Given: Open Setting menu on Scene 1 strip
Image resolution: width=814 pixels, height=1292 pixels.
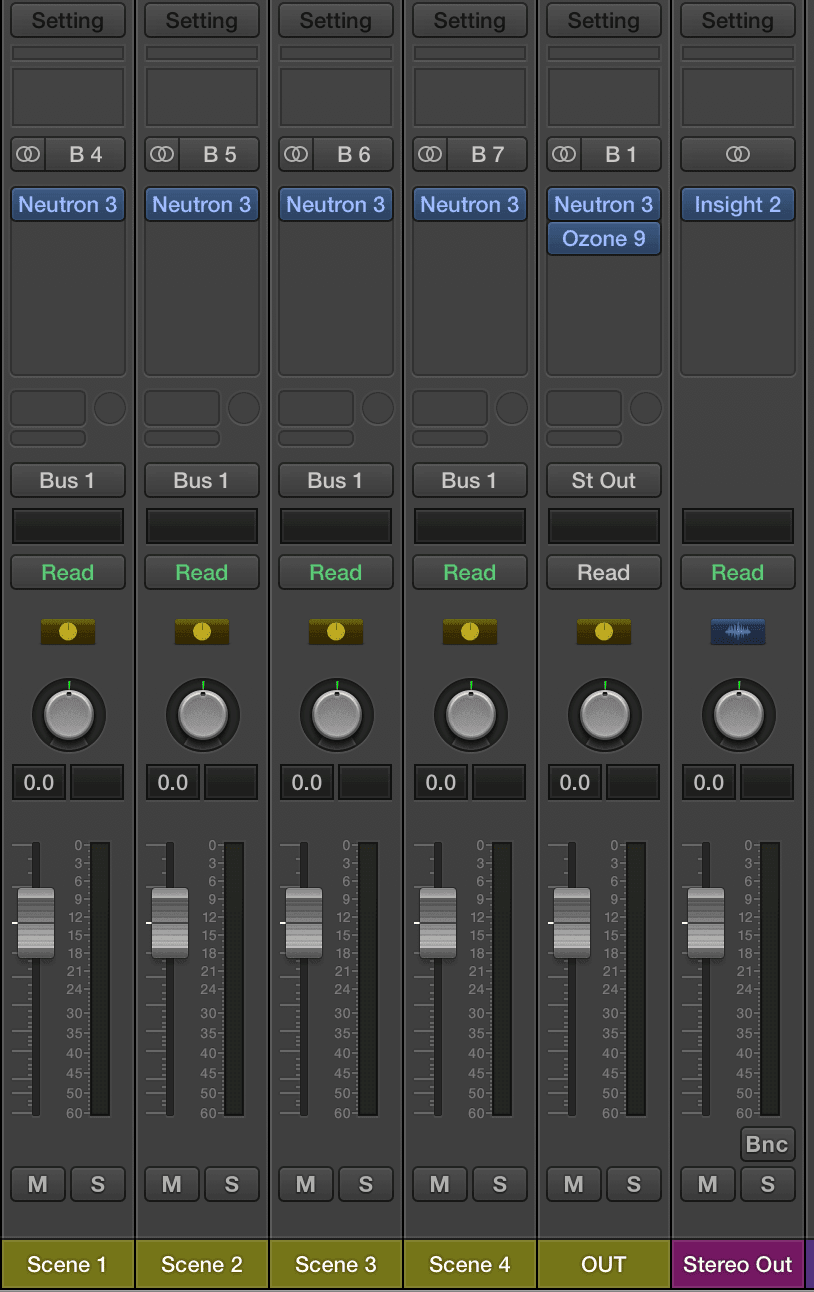Looking at the screenshot, I should [x=68, y=20].
